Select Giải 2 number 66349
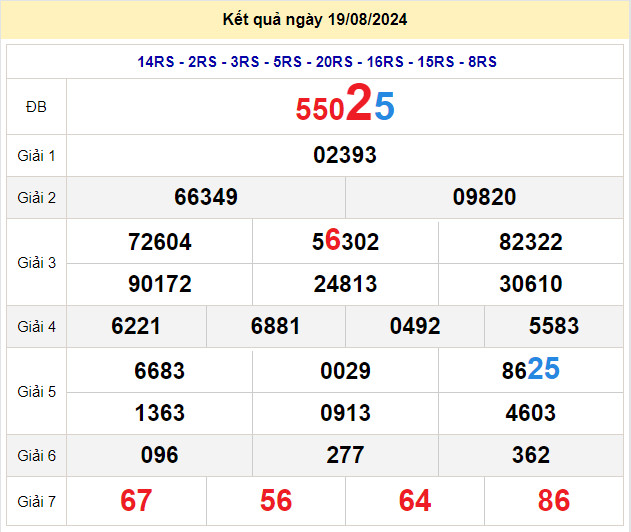 206,197
